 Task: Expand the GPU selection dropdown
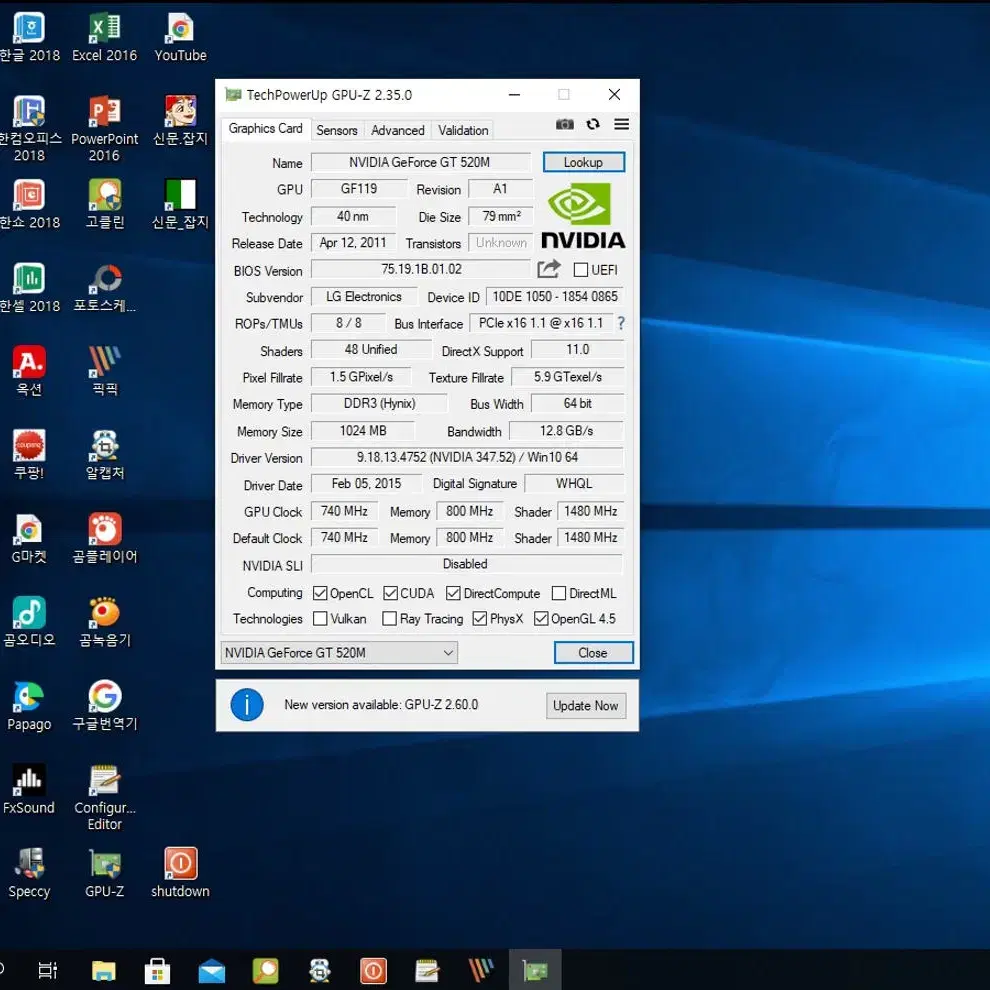(339, 652)
